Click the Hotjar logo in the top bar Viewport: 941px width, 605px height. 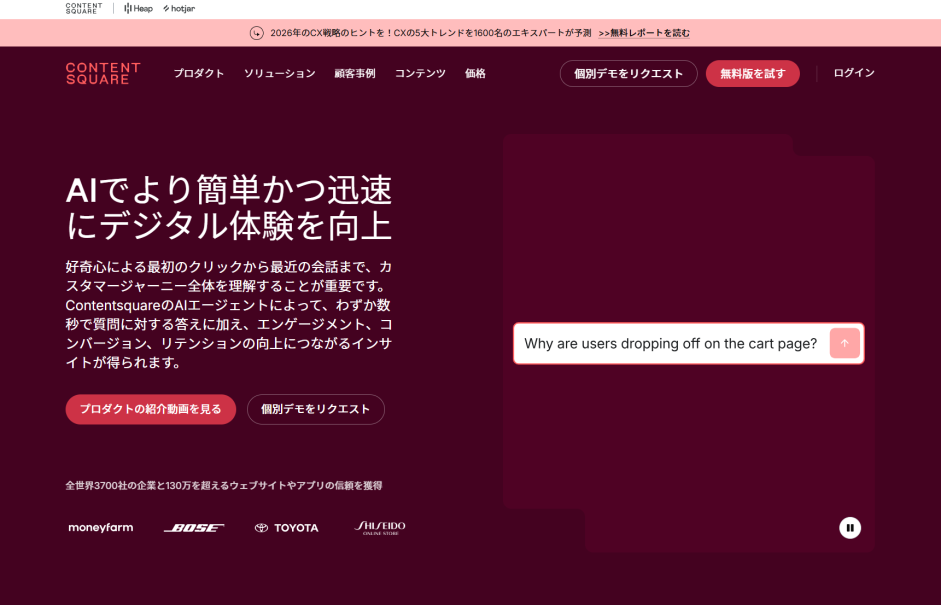(179, 8)
